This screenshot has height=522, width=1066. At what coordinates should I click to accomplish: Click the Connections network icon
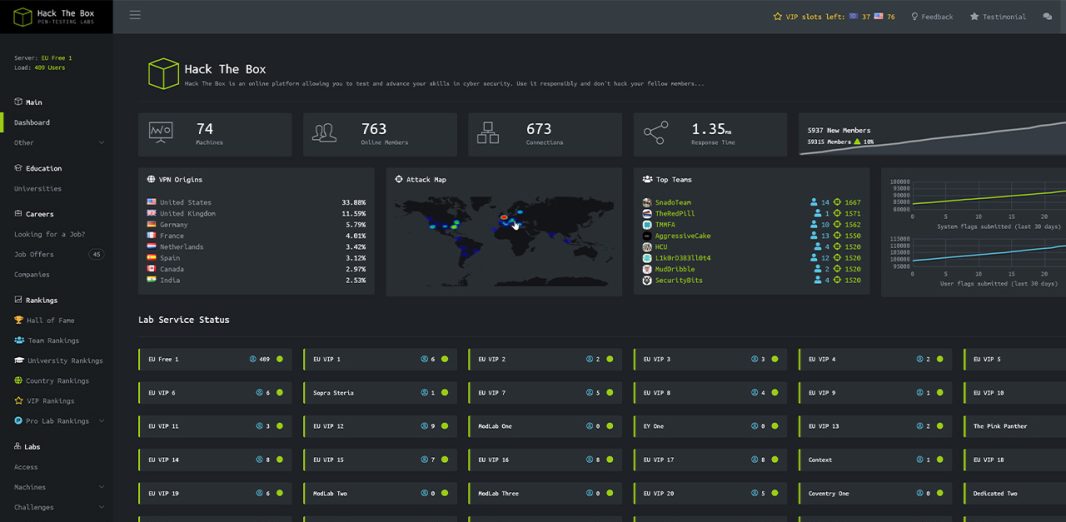[x=488, y=133]
